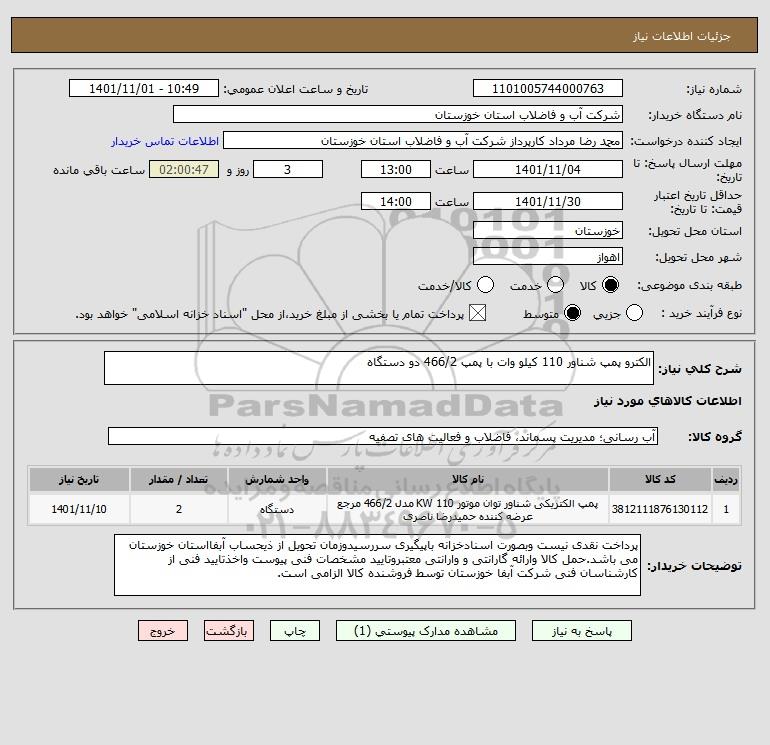Click the response deadline date 1401/11/04
Image resolution: width=770 pixels, height=745 pixels.
(x=548, y=170)
